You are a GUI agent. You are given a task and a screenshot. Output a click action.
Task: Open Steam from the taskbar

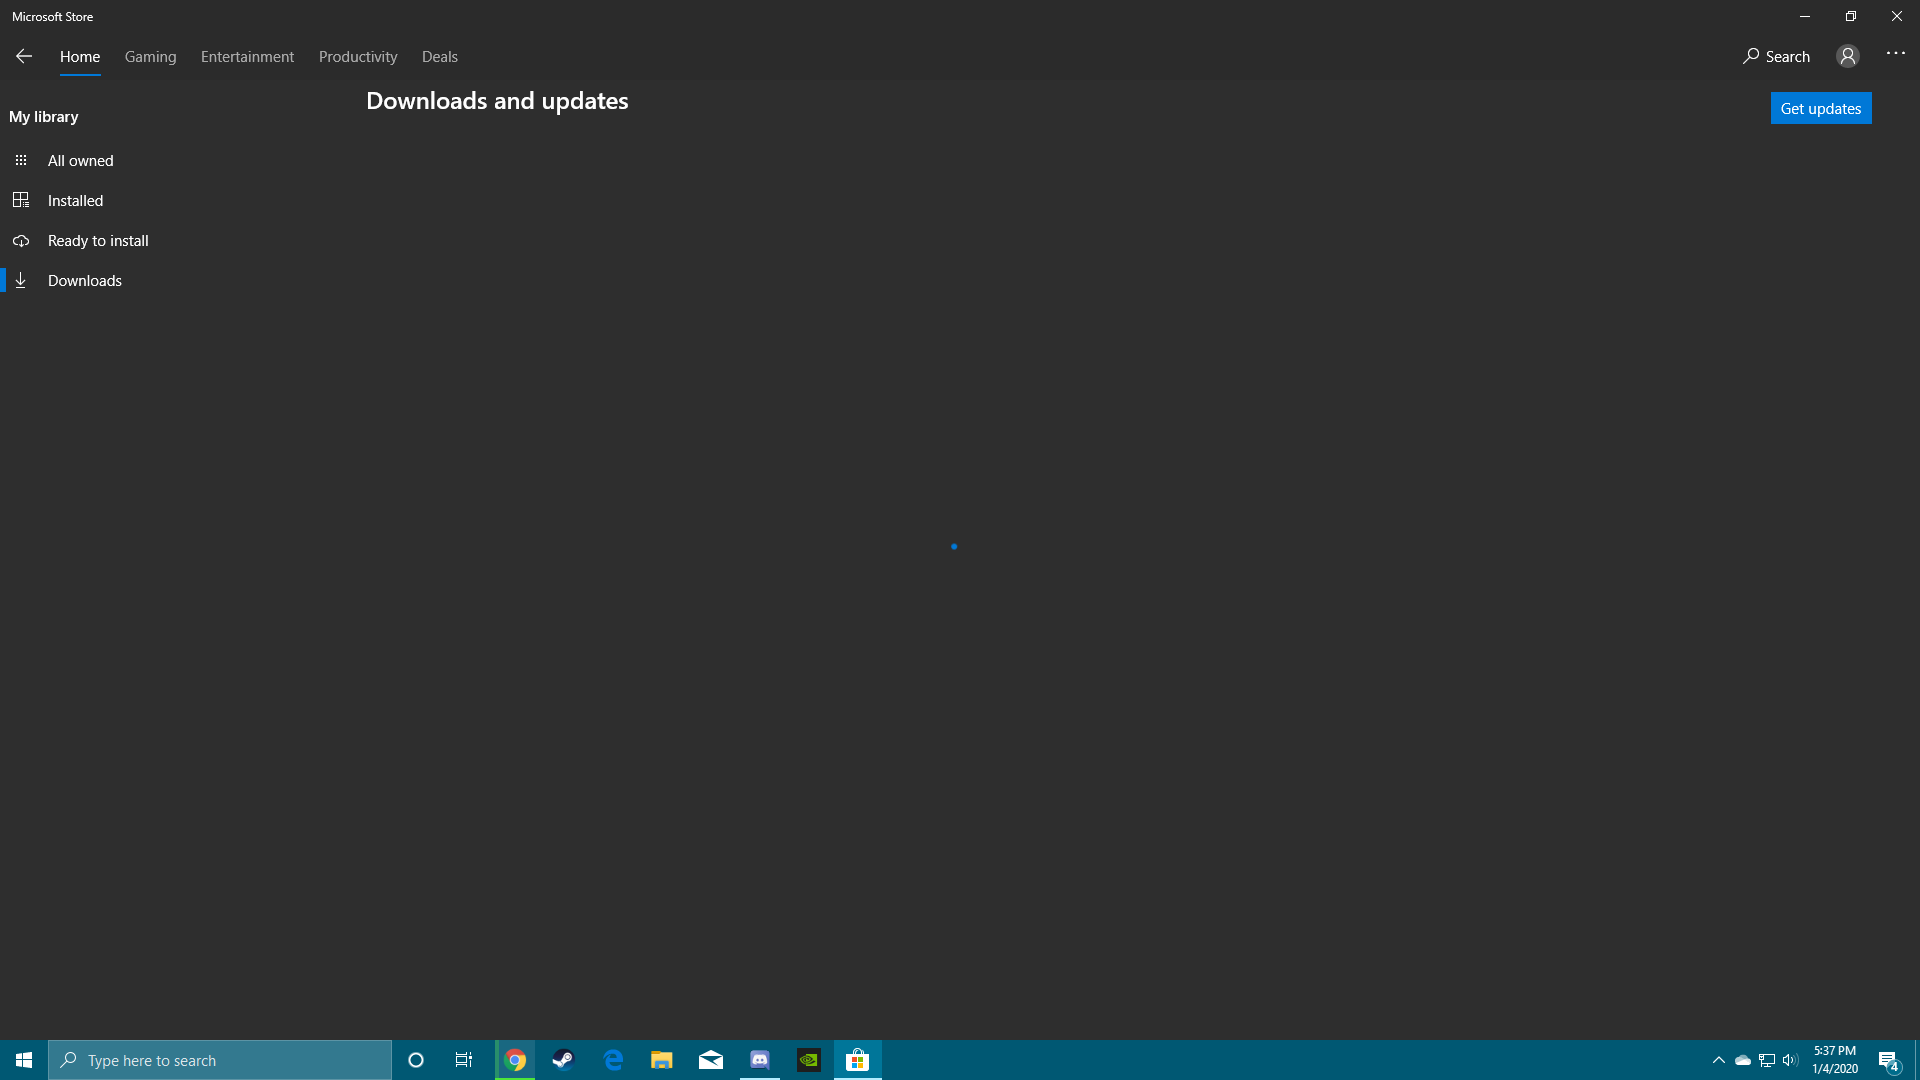click(x=564, y=1060)
